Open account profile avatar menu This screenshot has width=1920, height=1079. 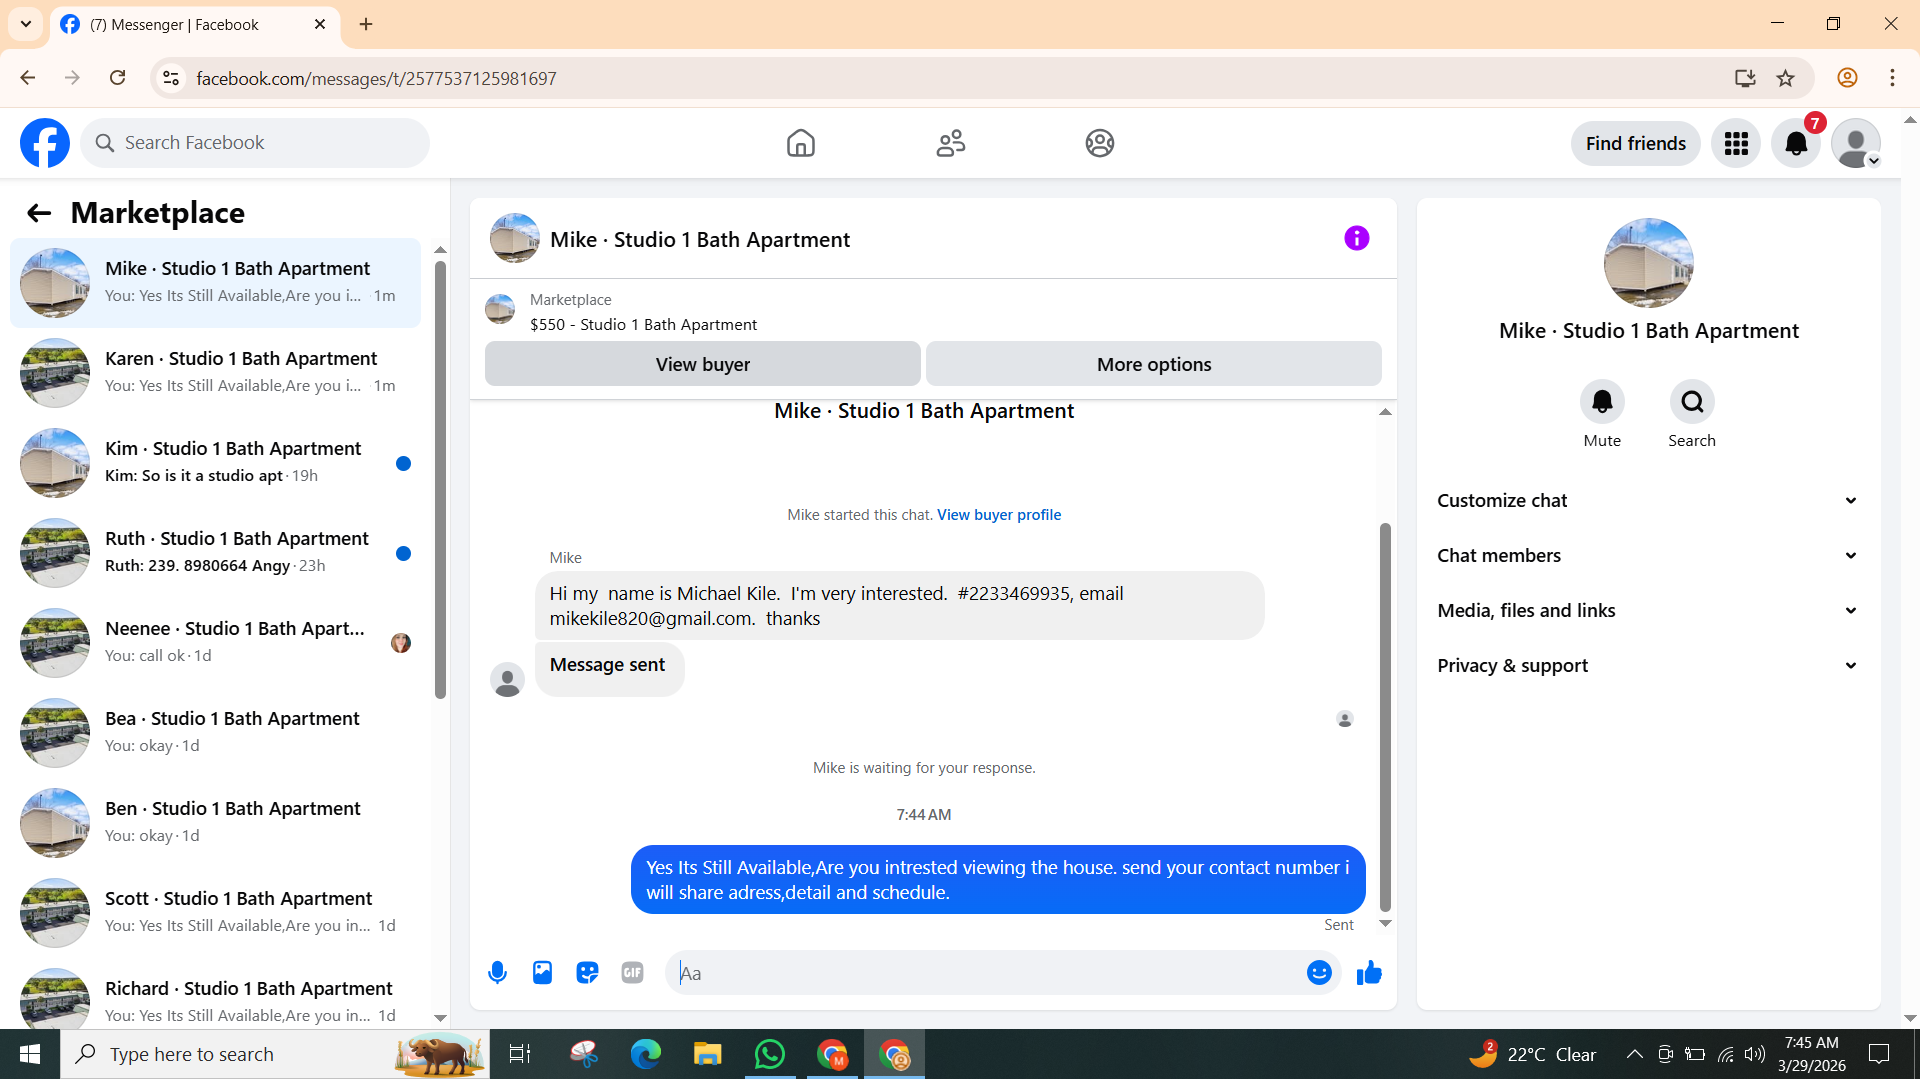1856,143
